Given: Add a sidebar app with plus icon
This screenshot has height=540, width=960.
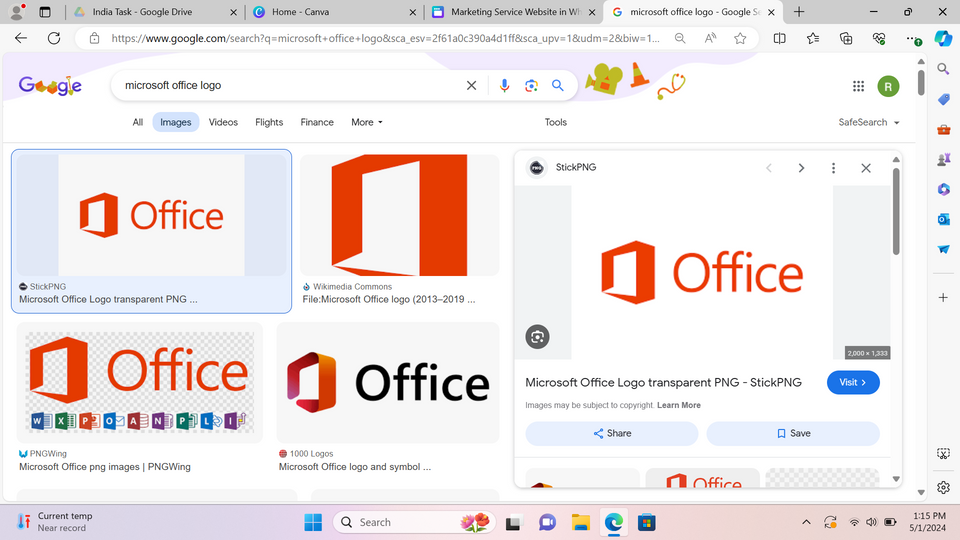Looking at the screenshot, I should (943, 298).
